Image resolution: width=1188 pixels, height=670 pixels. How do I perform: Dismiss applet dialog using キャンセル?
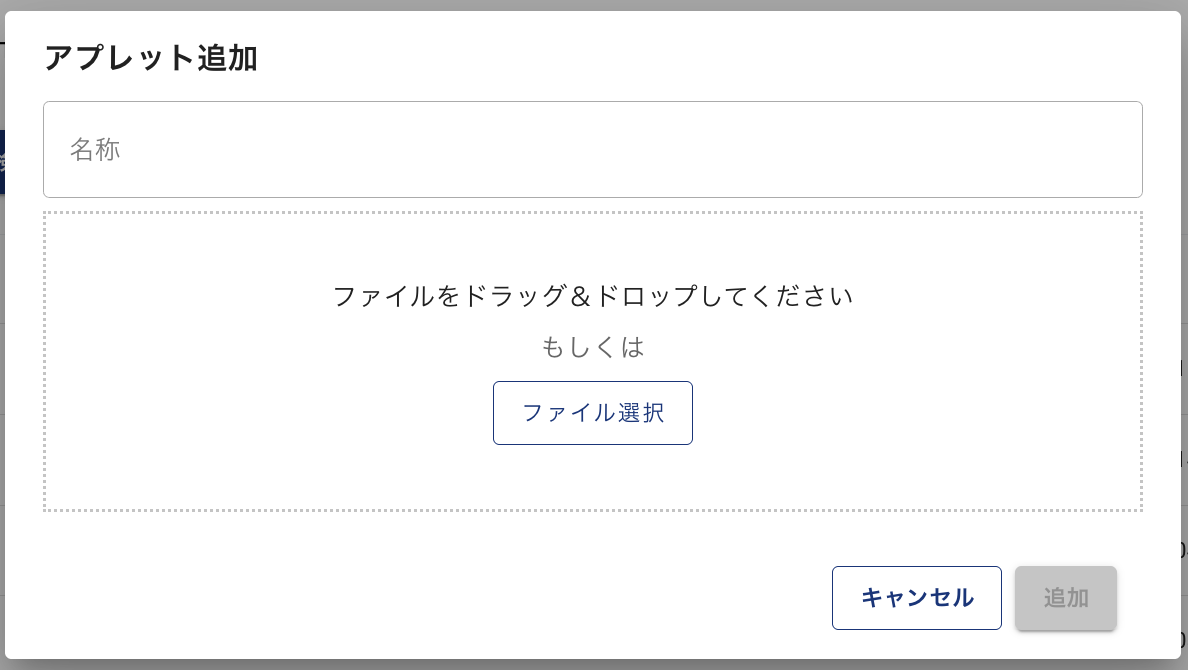[917, 598]
